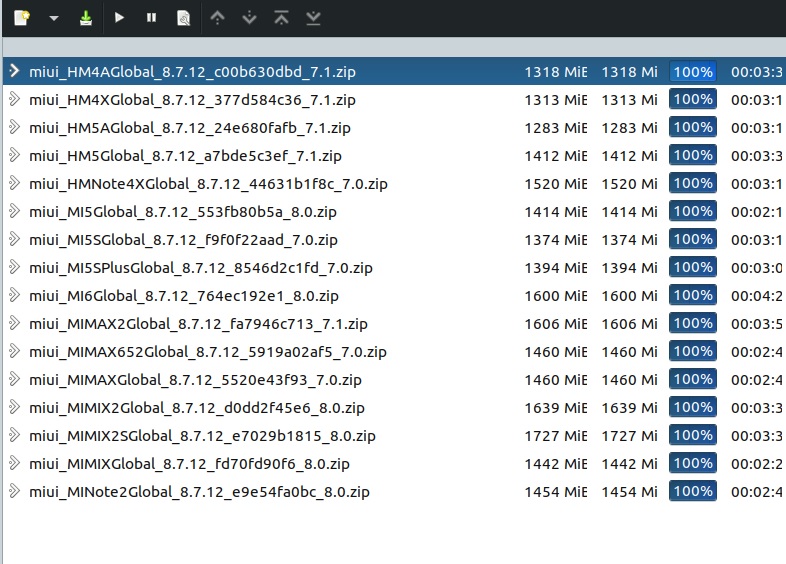Move selected download to bottom
The height and width of the screenshot is (564, 786).
[x=313, y=18]
